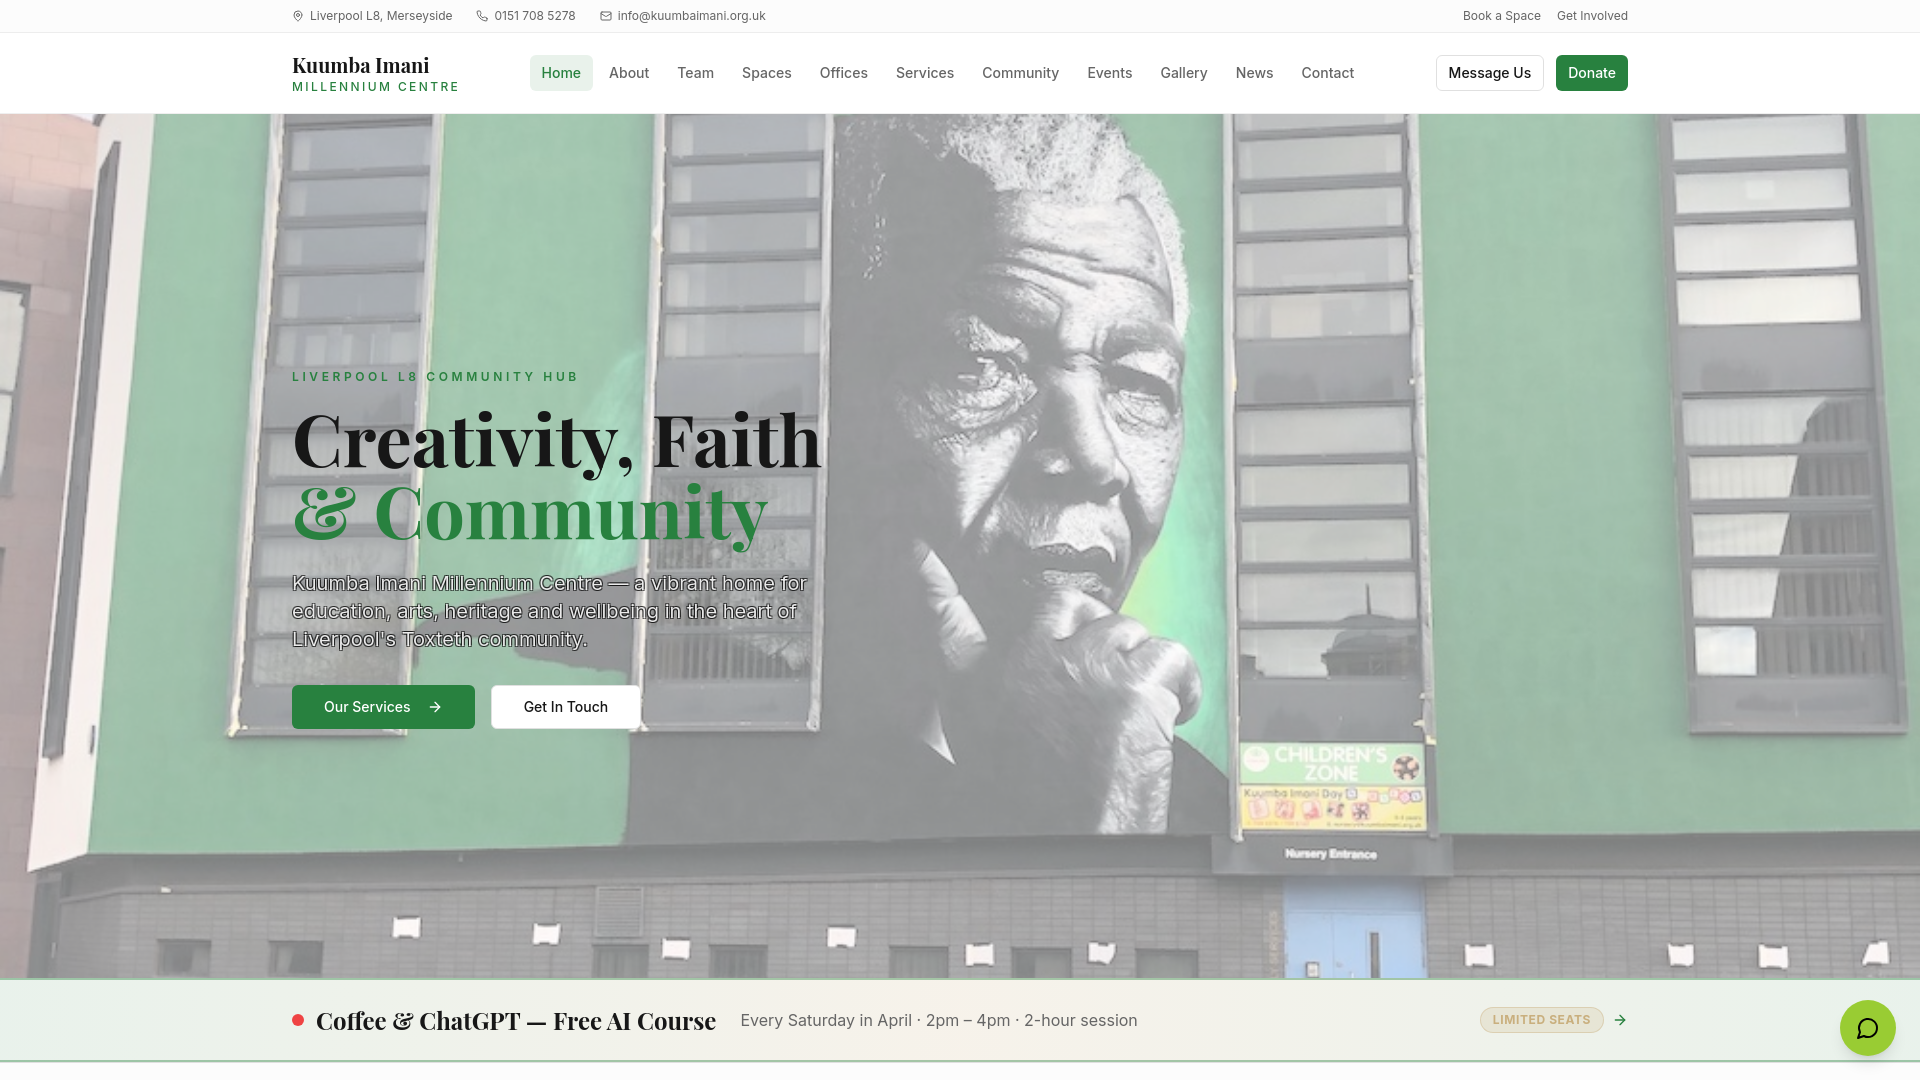Open the Gallery page

1184,73
